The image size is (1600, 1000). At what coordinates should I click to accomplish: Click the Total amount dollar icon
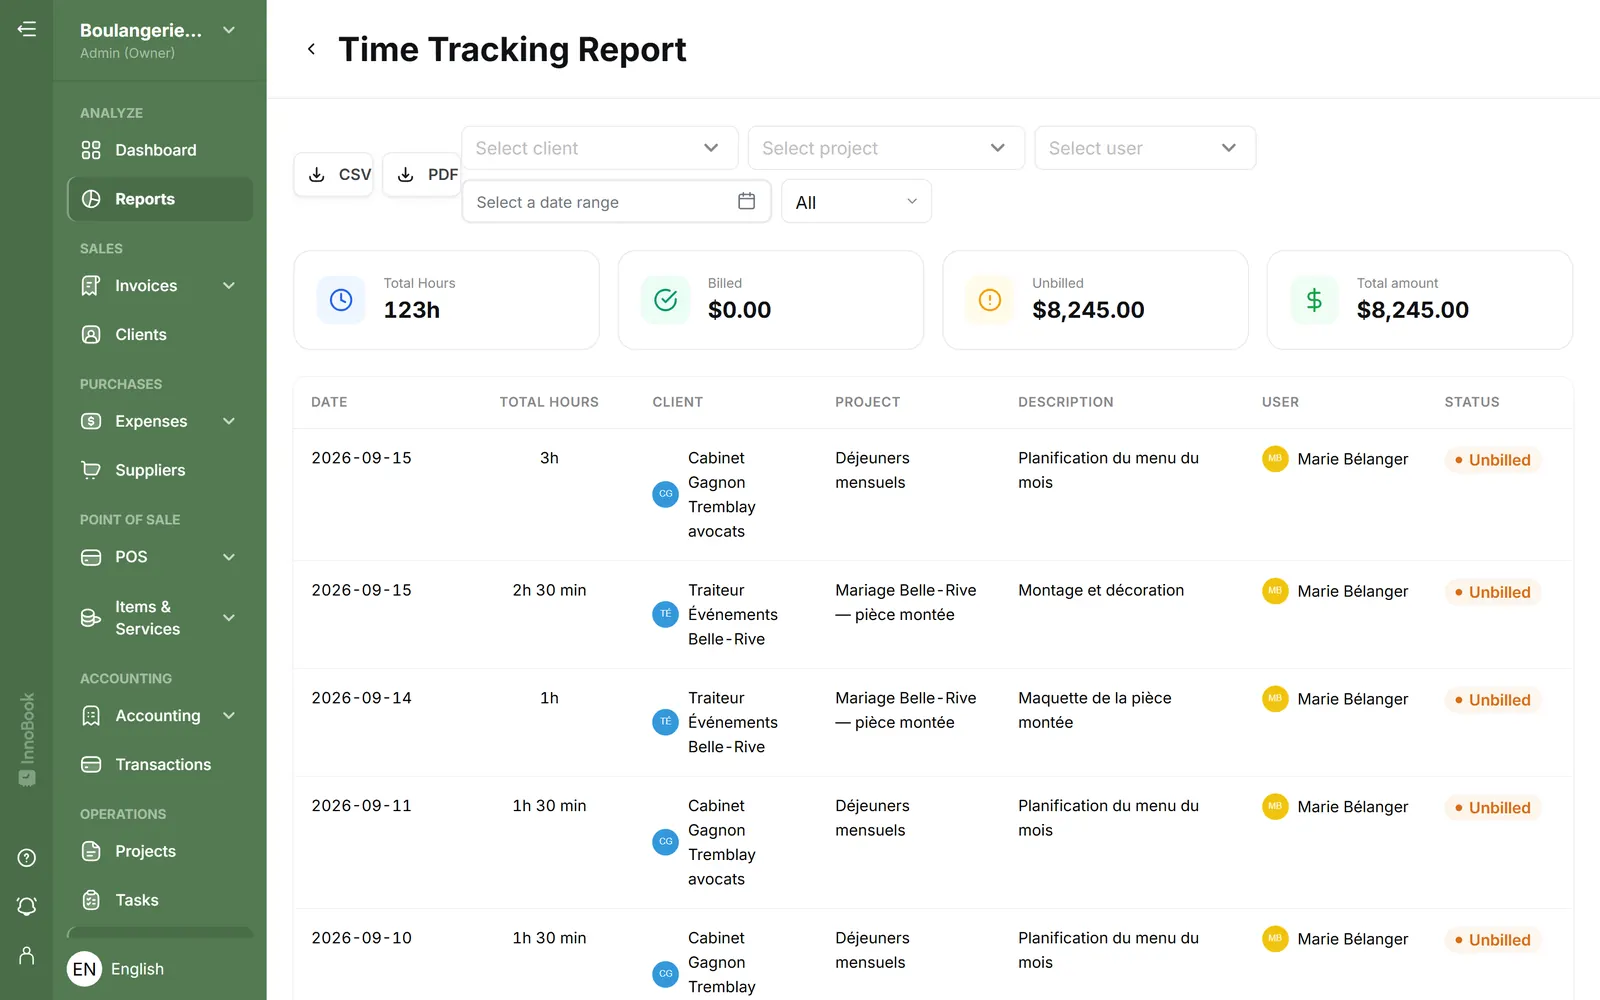click(x=1314, y=300)
